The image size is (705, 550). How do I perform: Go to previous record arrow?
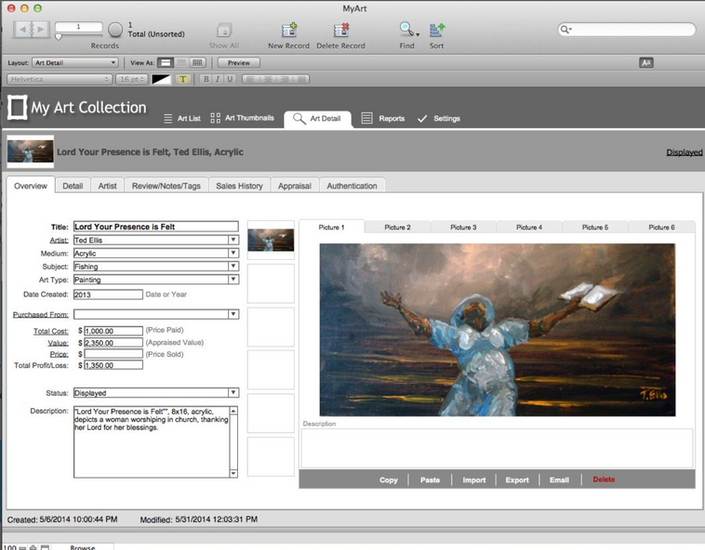pyautogui.click(x=22, y=30)
